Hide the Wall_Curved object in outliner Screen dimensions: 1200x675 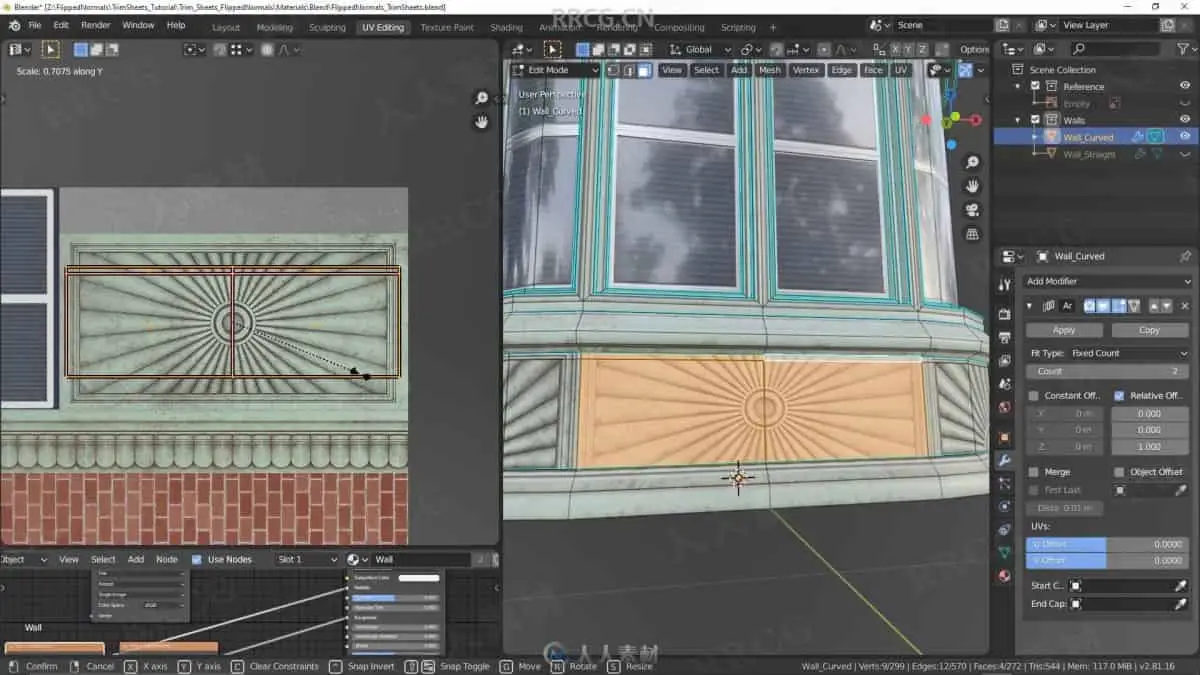1185,137
